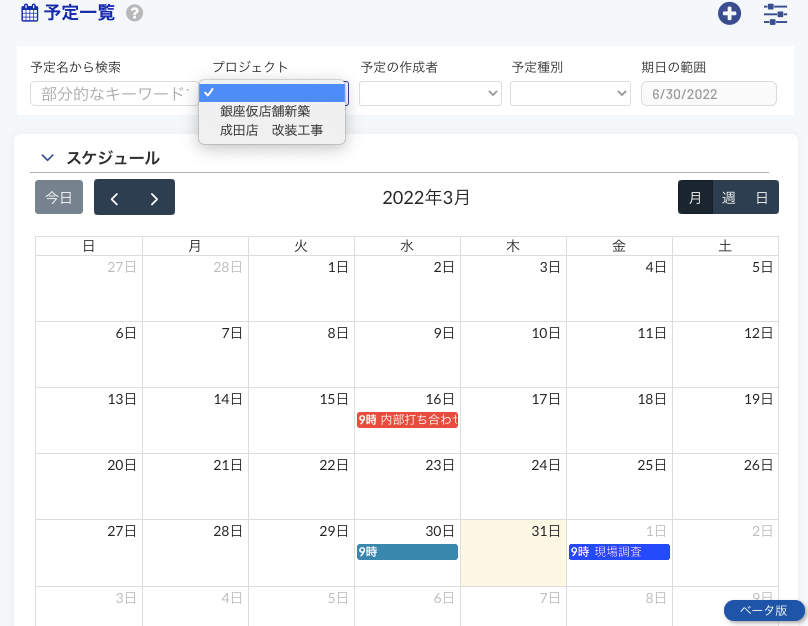Select 銀座仮店舗新築 from project list
This screenshot has height=626, width=808.
click(265, 111)
